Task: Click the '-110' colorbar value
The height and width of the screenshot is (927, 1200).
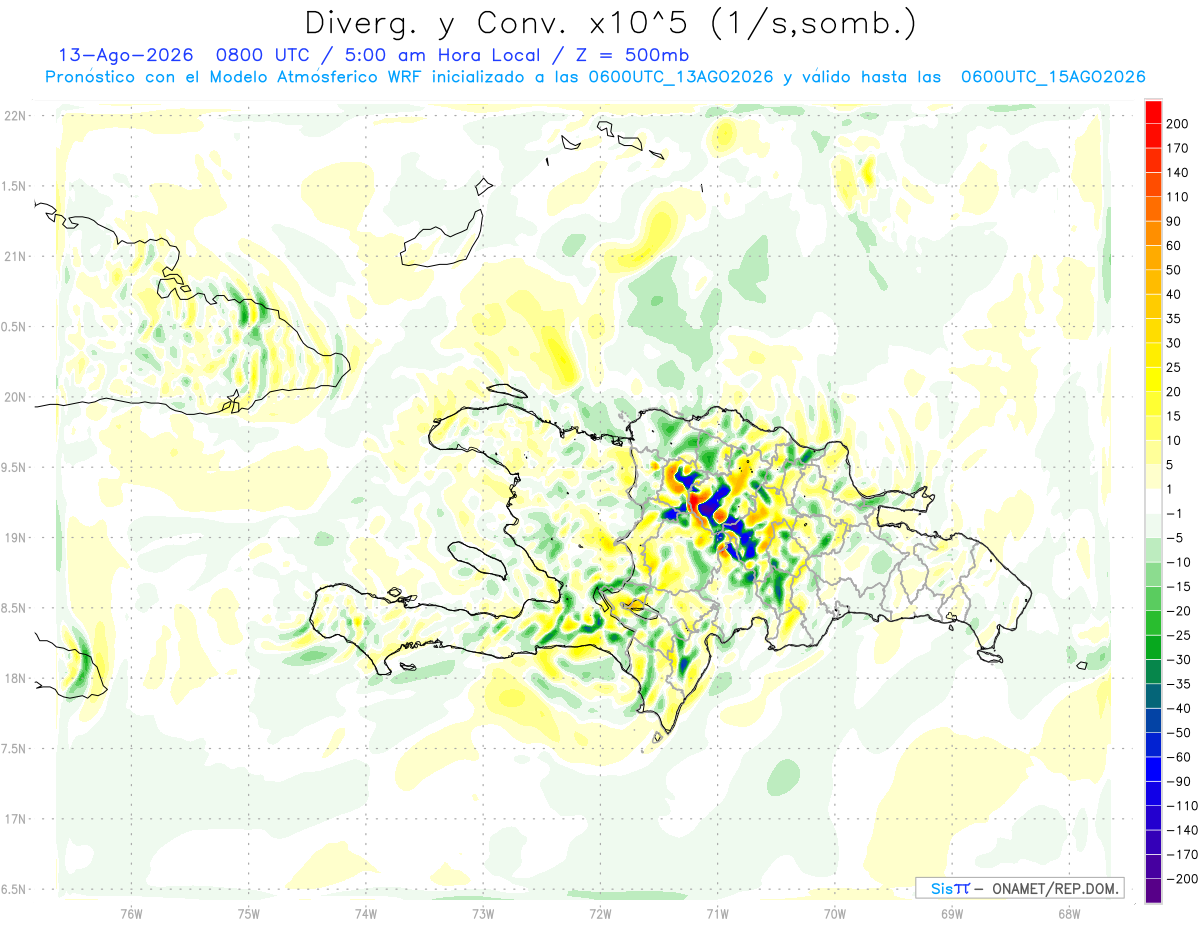Action: (x=1182, y=806)
